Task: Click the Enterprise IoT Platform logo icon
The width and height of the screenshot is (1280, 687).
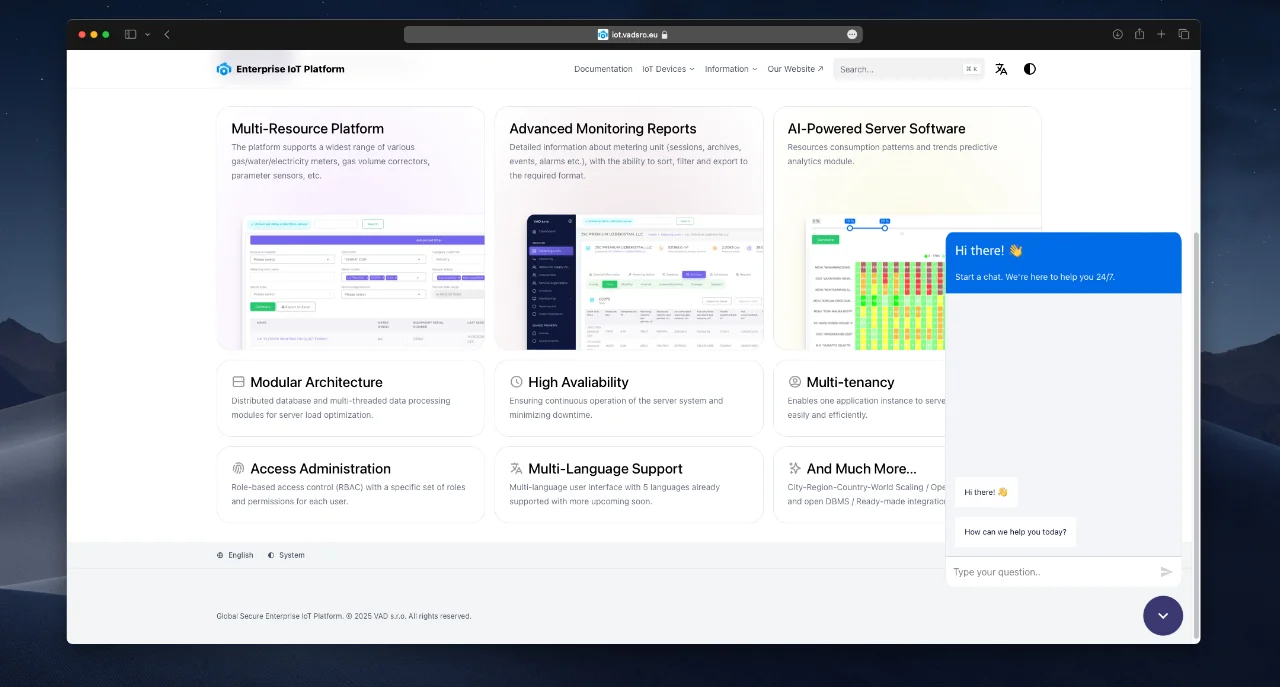Action: [x=224, y=69]
